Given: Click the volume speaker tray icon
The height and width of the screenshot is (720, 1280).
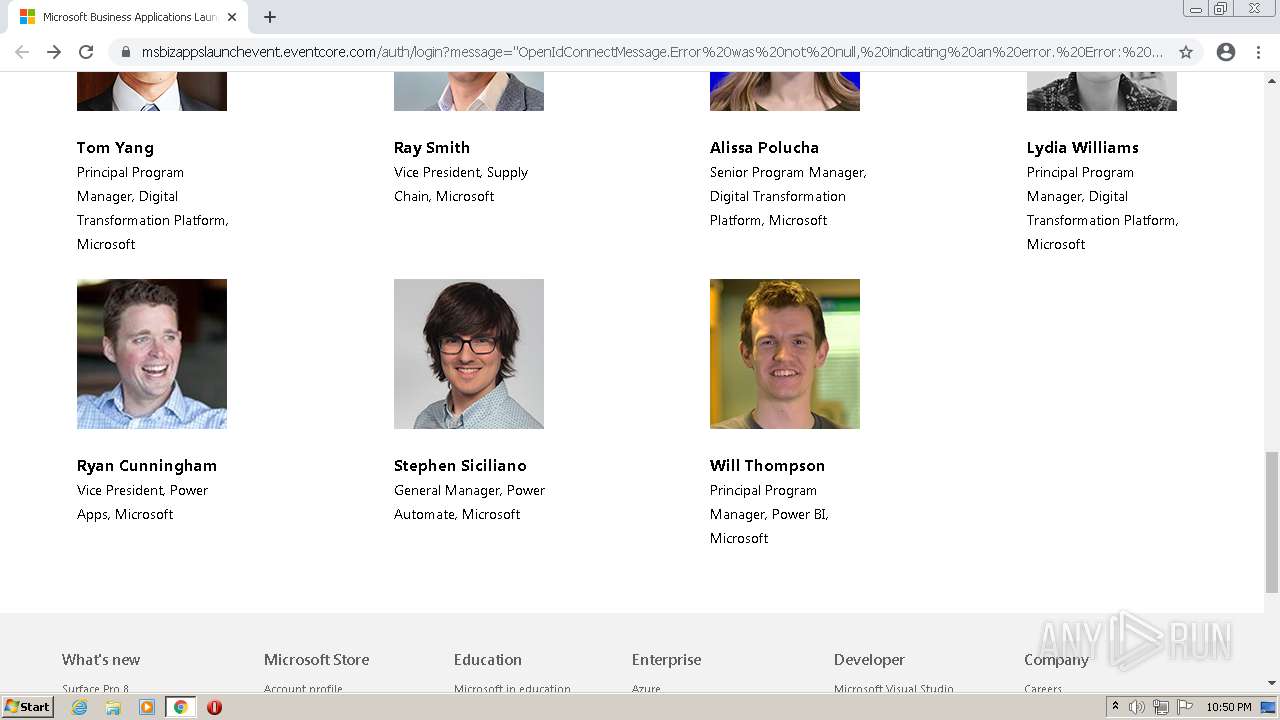Looking at the screenshot, I should click(x=1137, y=707).
